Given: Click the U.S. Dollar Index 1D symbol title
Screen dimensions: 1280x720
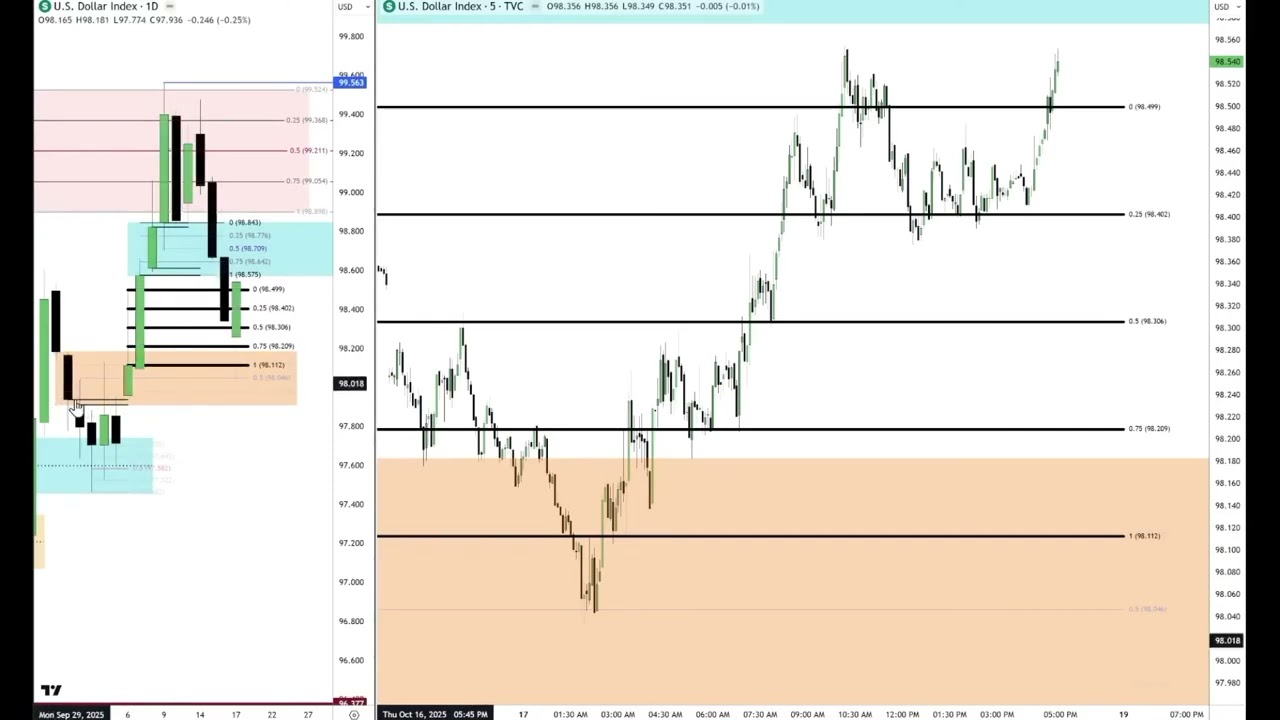Looking at the screenshot, I should (106, 6).
